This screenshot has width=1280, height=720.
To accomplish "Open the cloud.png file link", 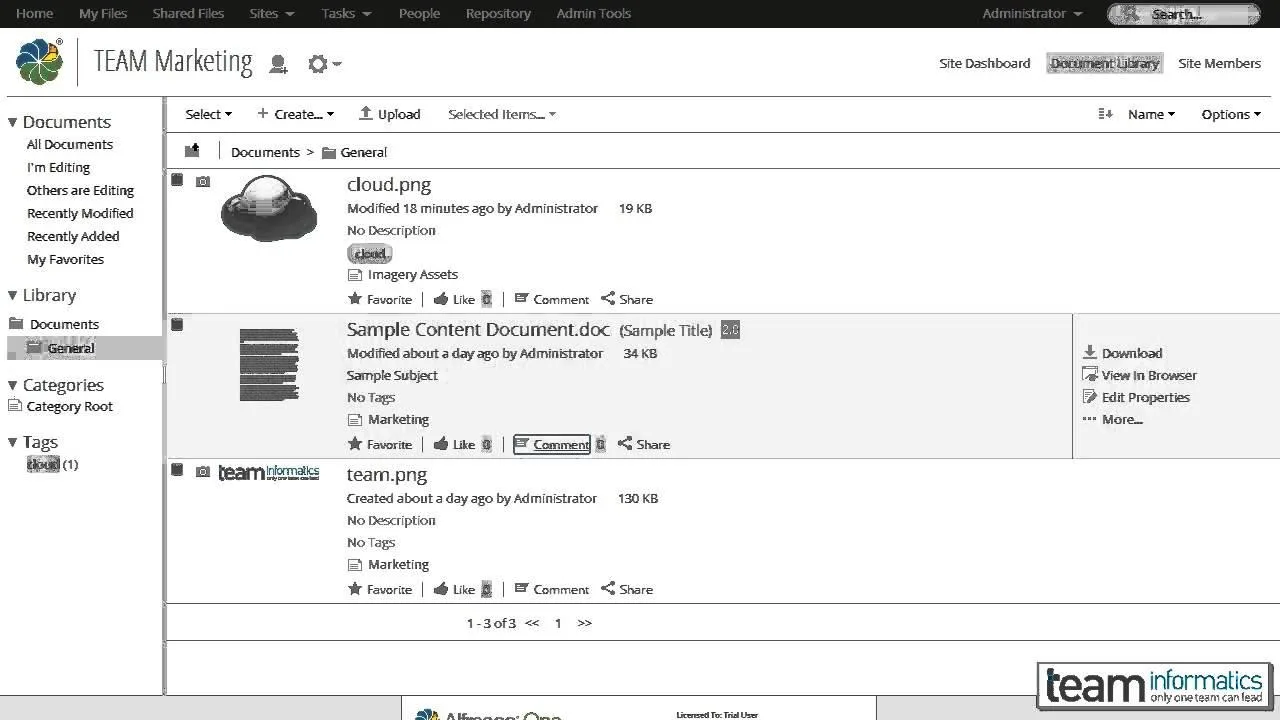I will 389,185.
